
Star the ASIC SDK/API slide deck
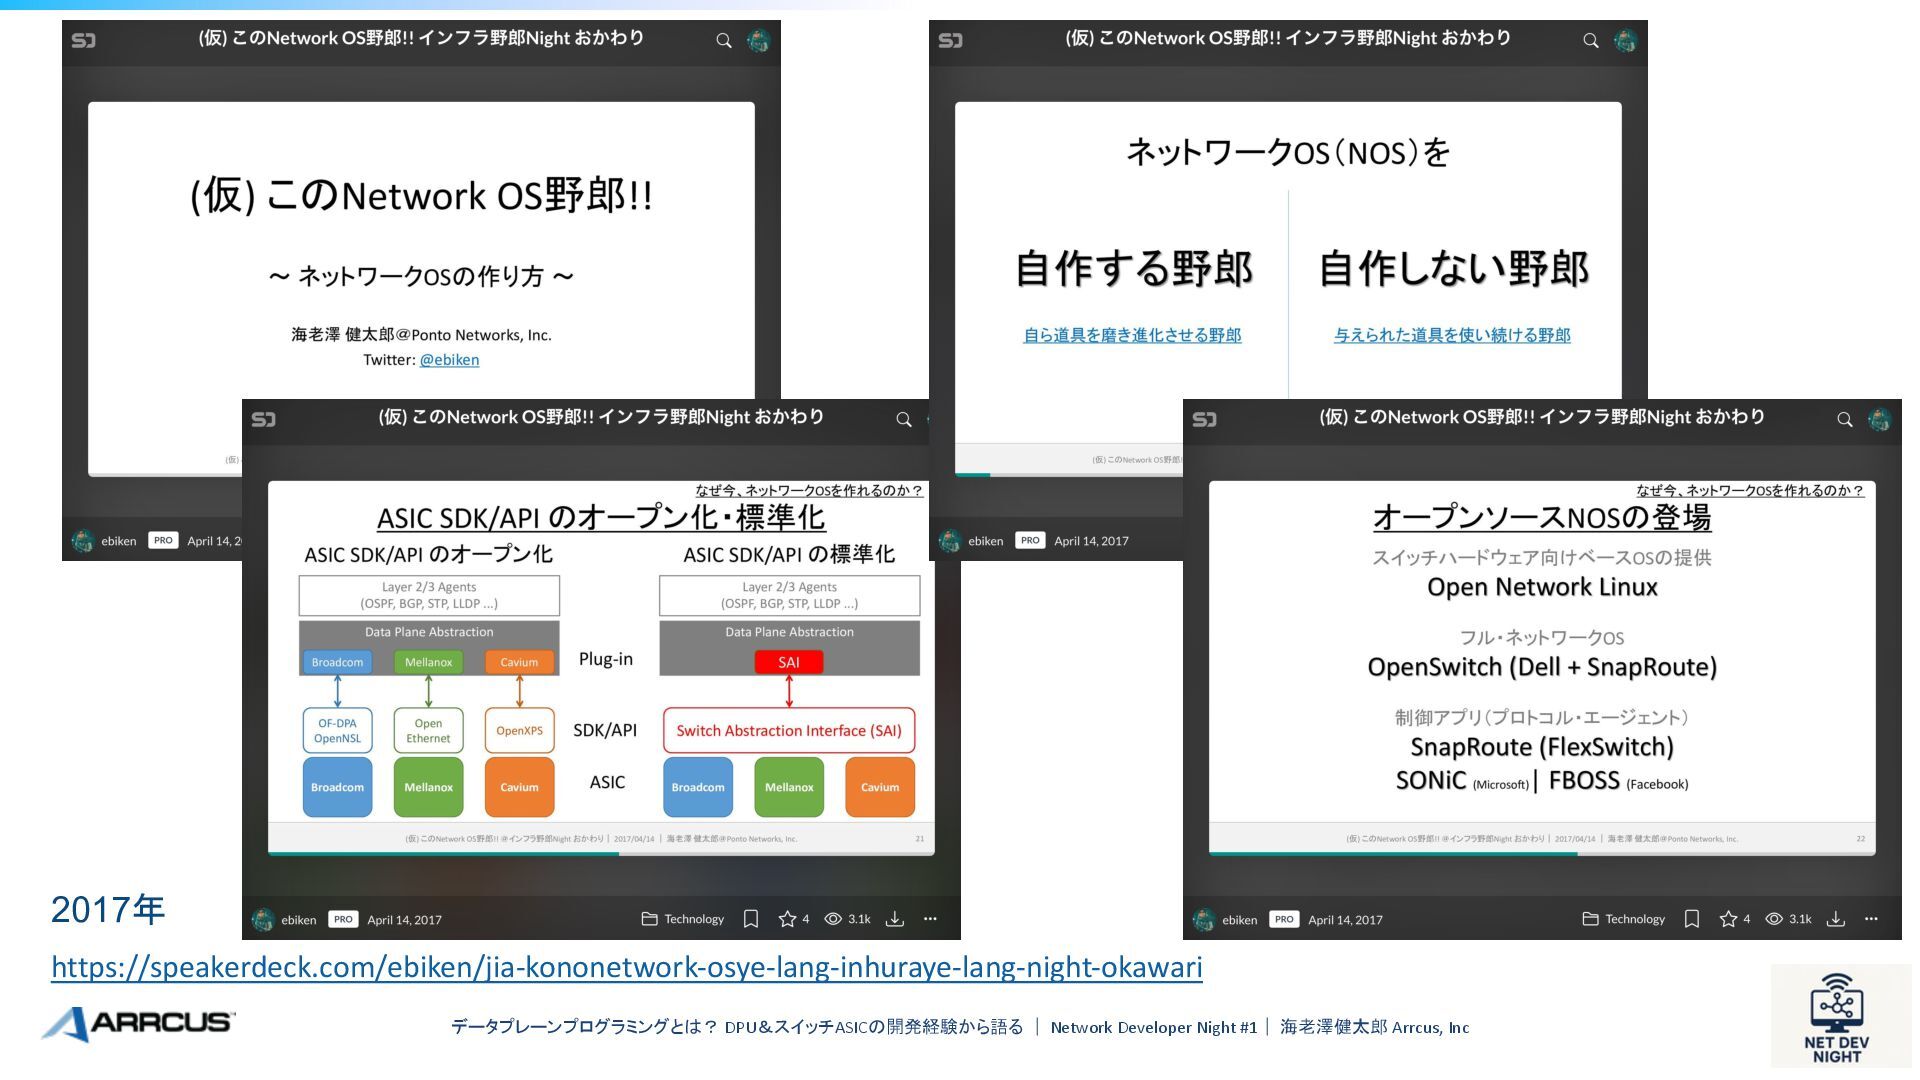(787, 919)
